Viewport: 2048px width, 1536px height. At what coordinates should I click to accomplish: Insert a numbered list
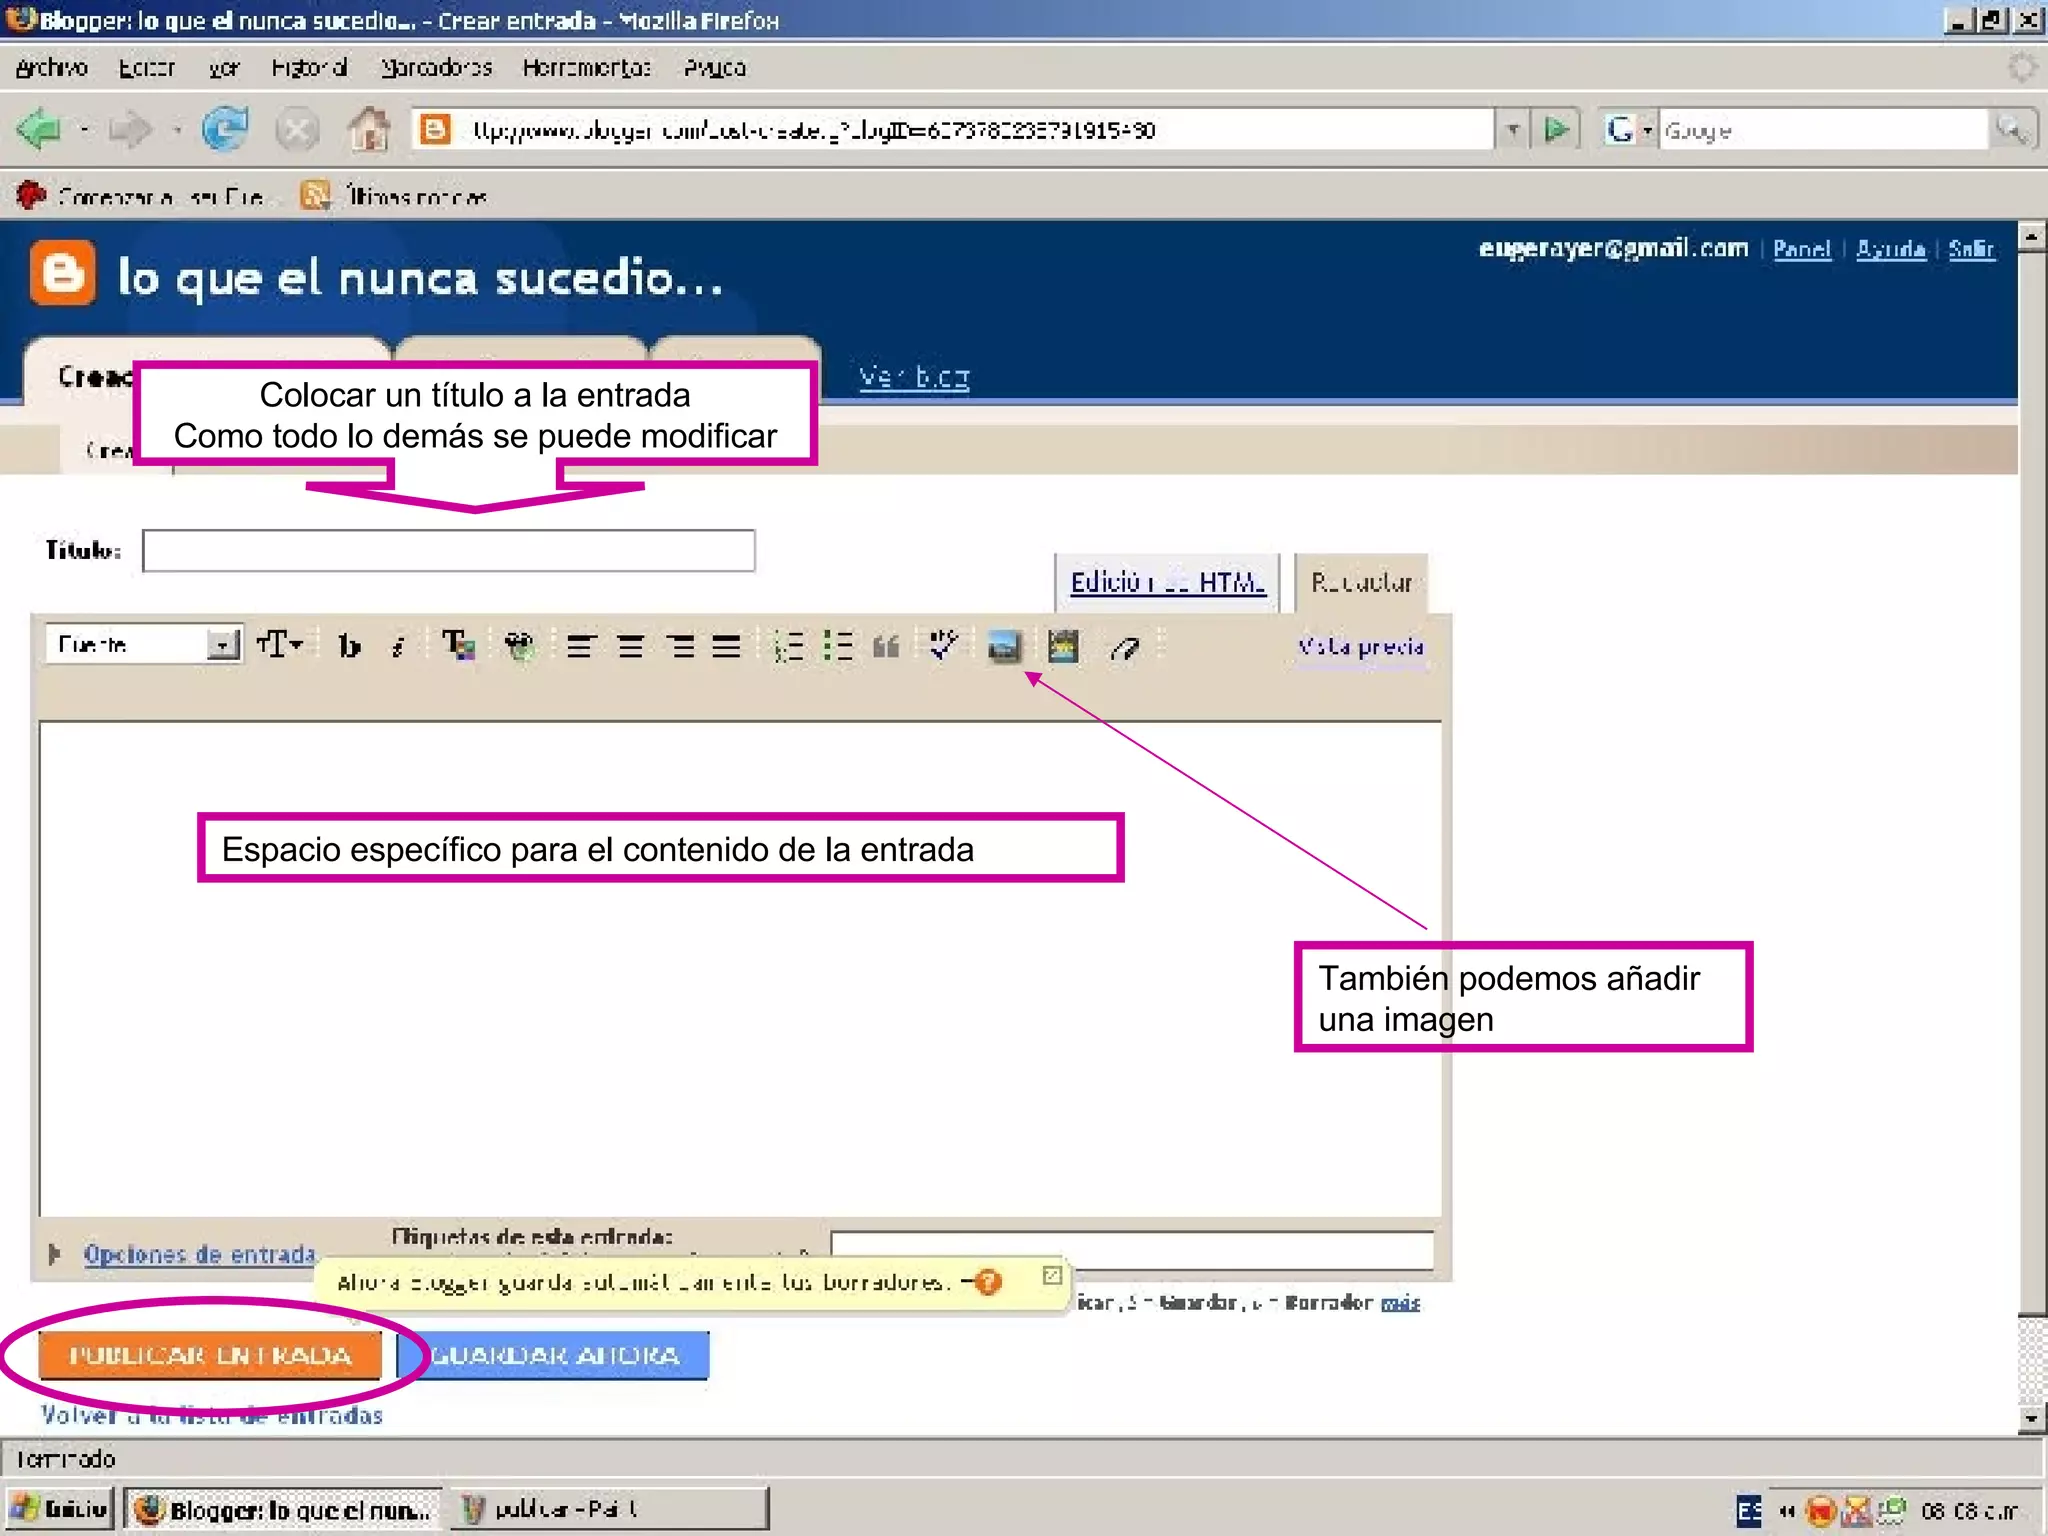point(788,647)
